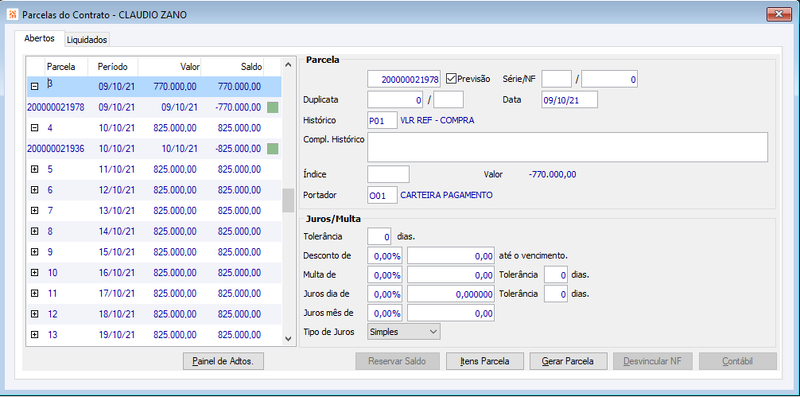Expand parcela 13 row
This screenshot has height=397, width=800.
point(35,335)
